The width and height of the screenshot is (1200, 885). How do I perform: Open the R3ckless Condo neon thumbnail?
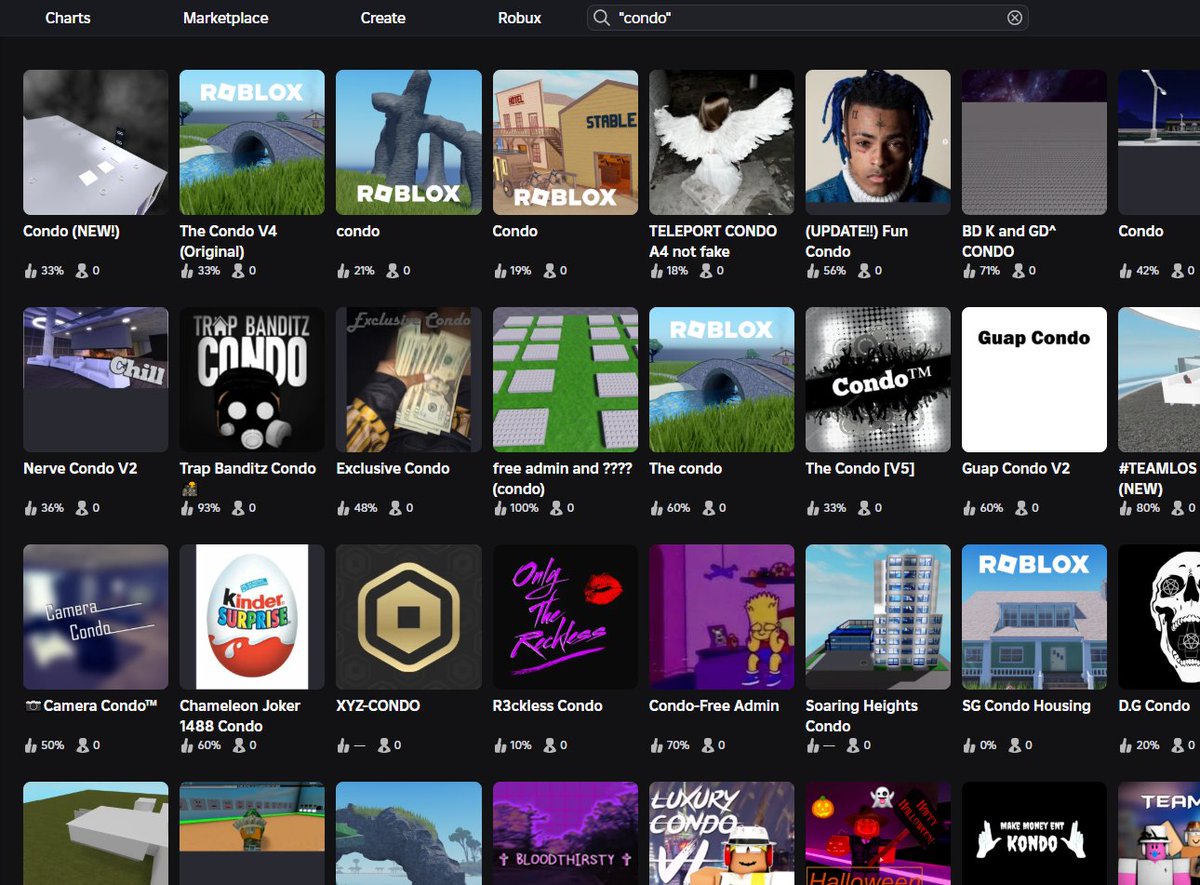pyautogui.click(x=565, y=617)
